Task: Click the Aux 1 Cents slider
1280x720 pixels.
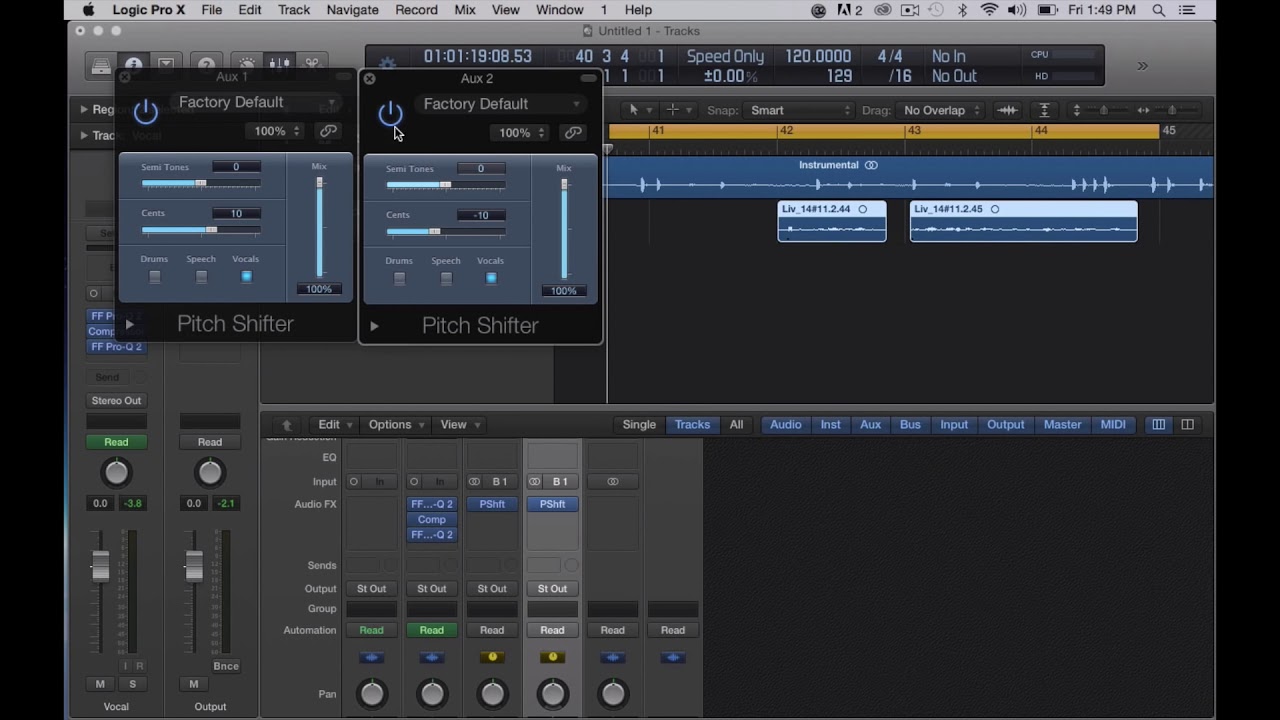Action: (201, 230)
